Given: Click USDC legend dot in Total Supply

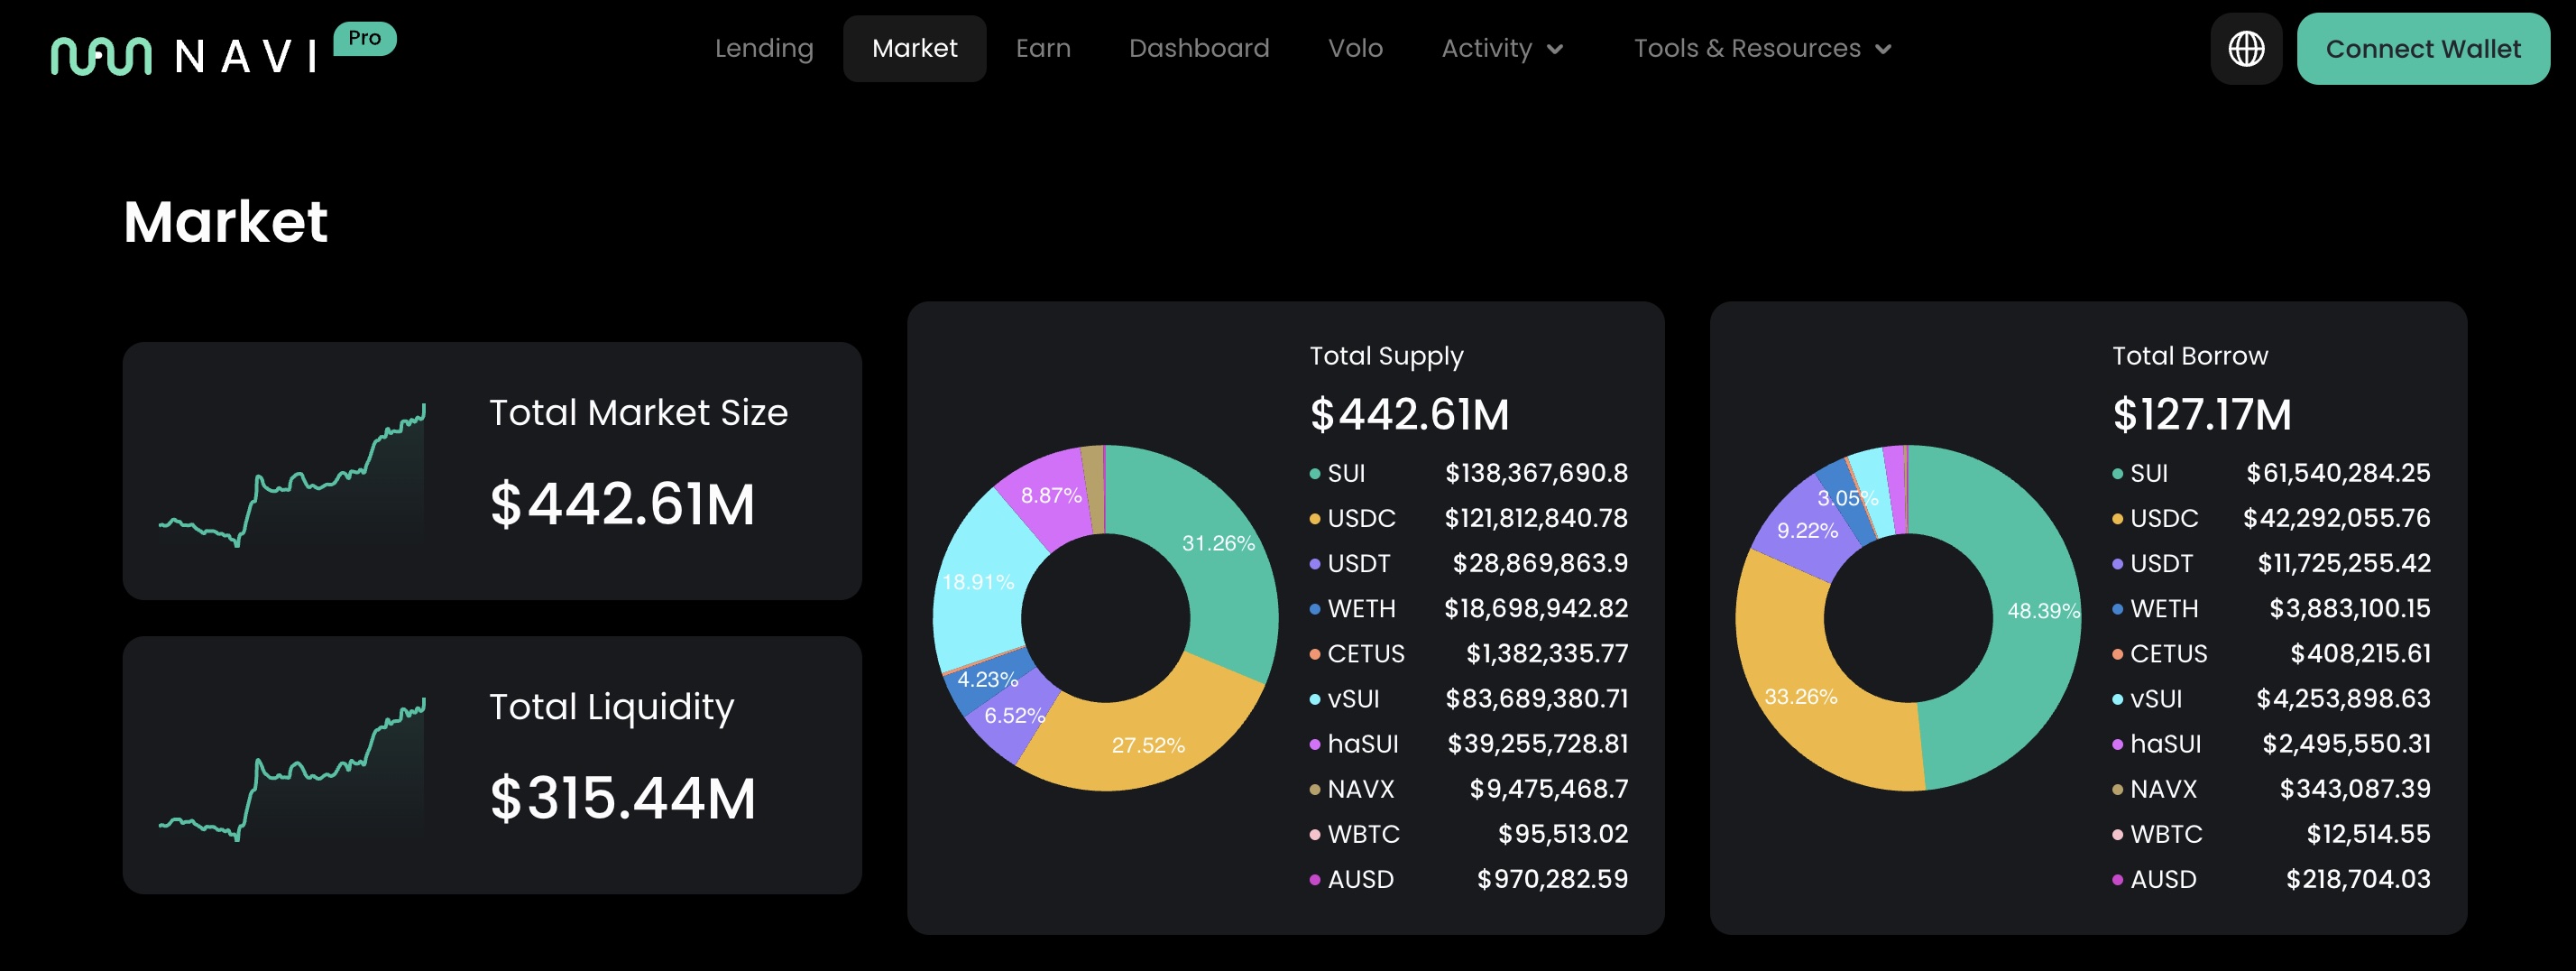Looking at the screenshot, I should pos(1314,519).
